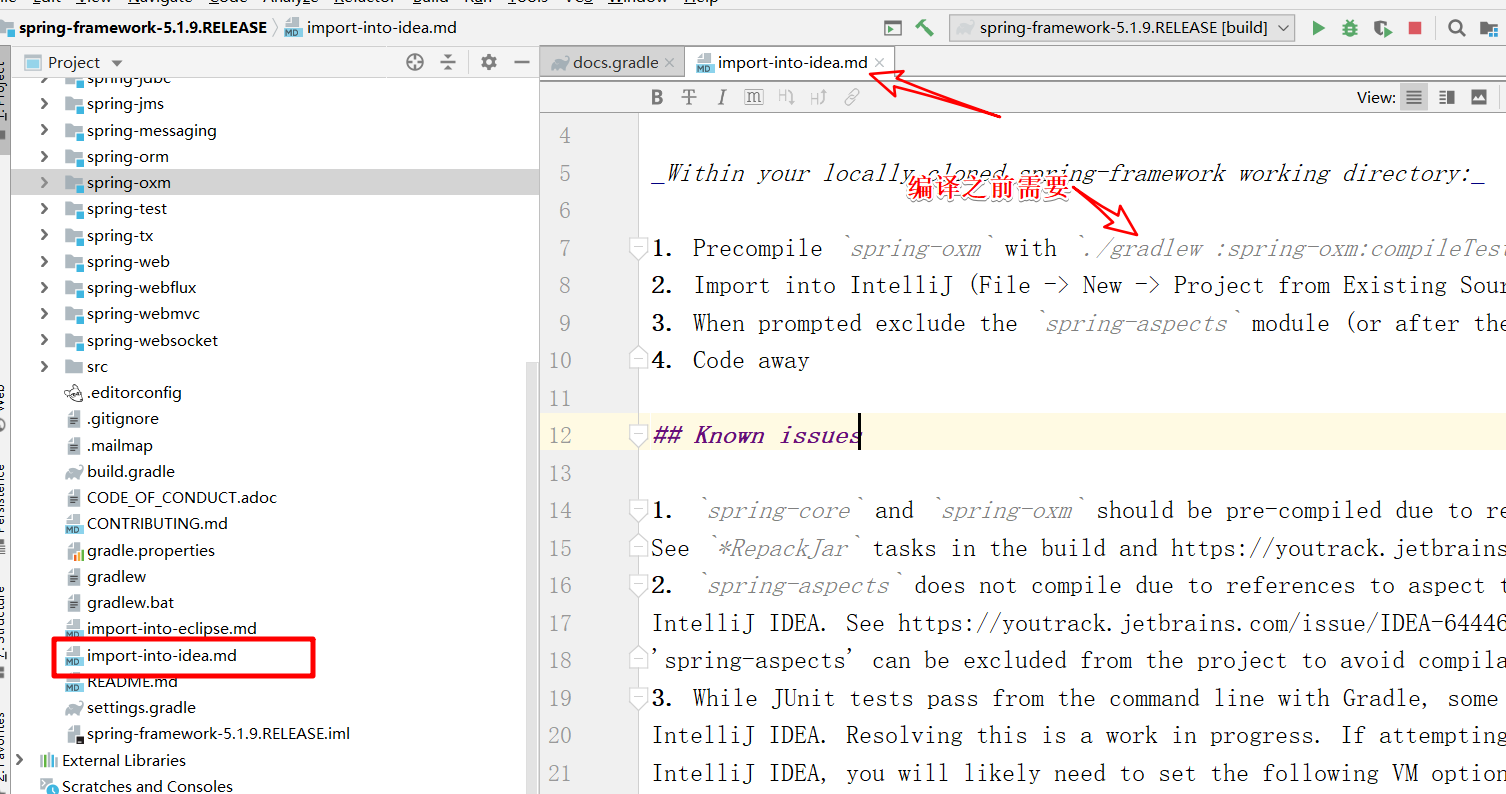1506x794 pixels.
Task: Expand spring-jms module folder
Action: click(44, 103)
